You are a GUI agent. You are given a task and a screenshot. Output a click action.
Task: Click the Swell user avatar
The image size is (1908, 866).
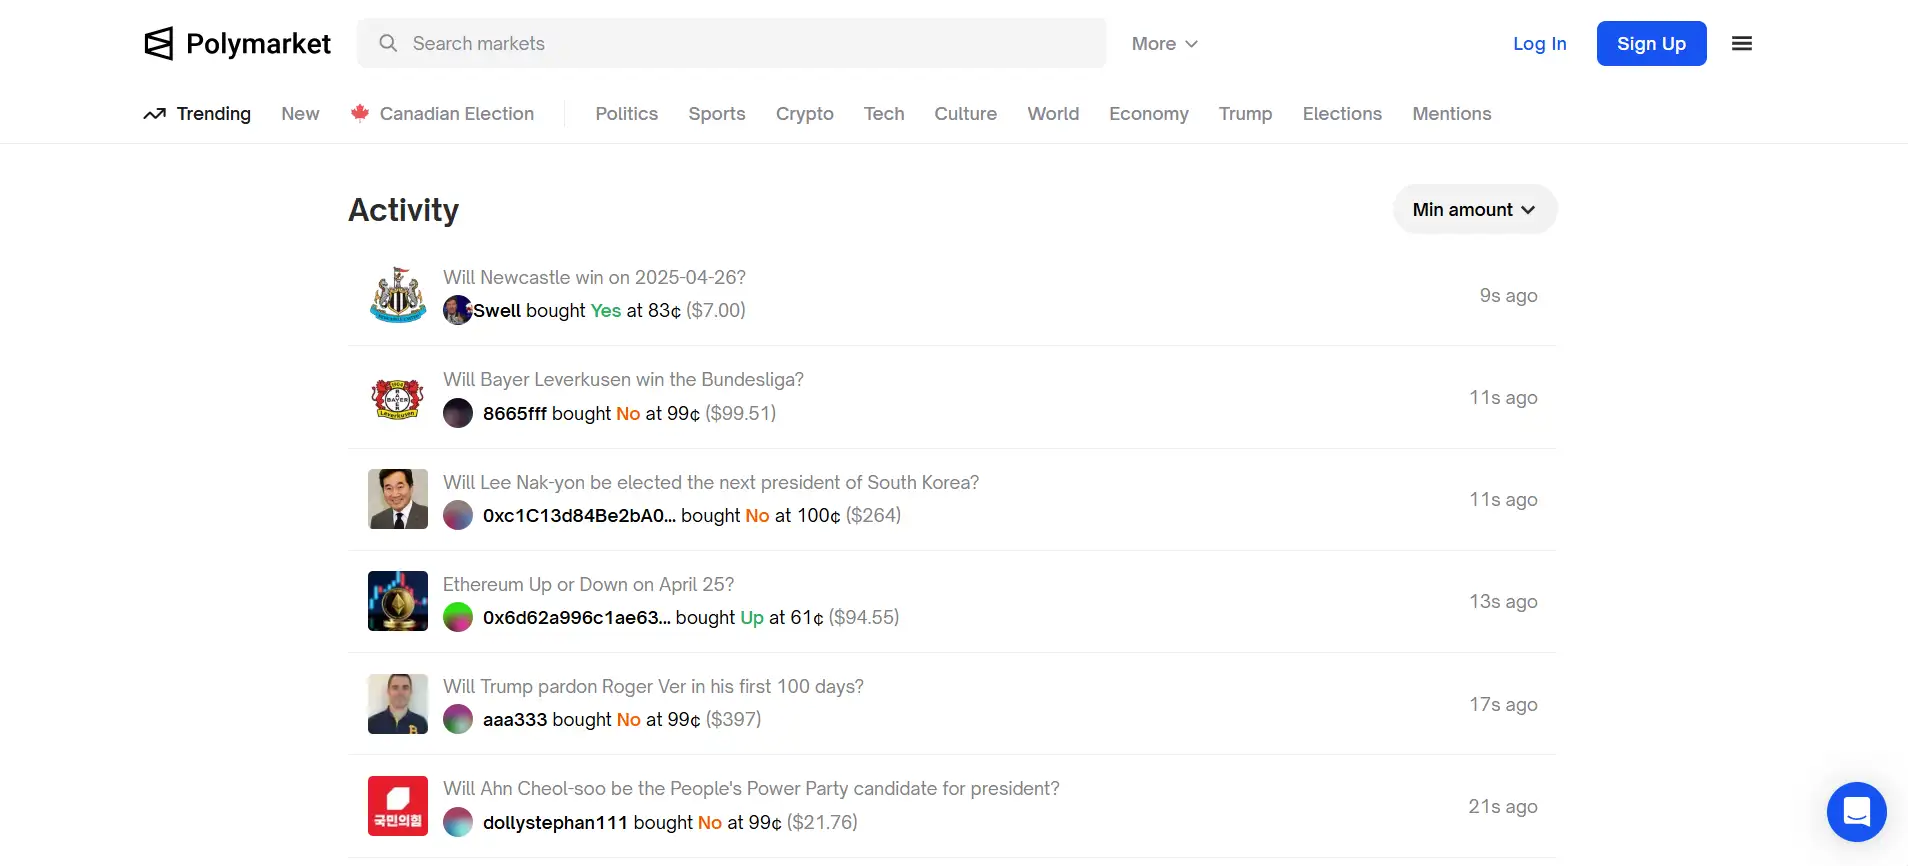tap(457, 310)
